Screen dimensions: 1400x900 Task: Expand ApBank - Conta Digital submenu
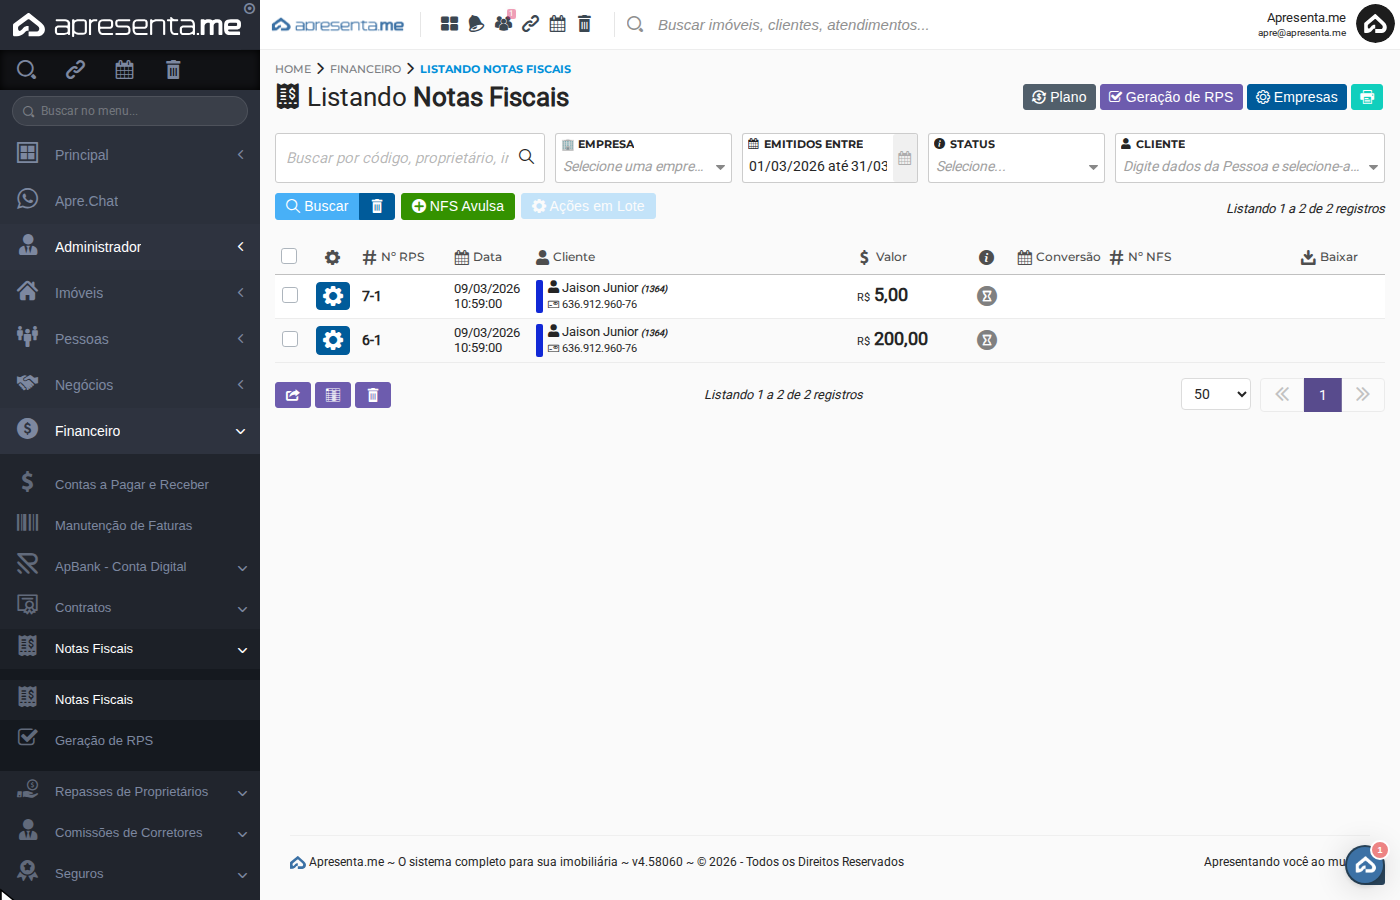130,567
